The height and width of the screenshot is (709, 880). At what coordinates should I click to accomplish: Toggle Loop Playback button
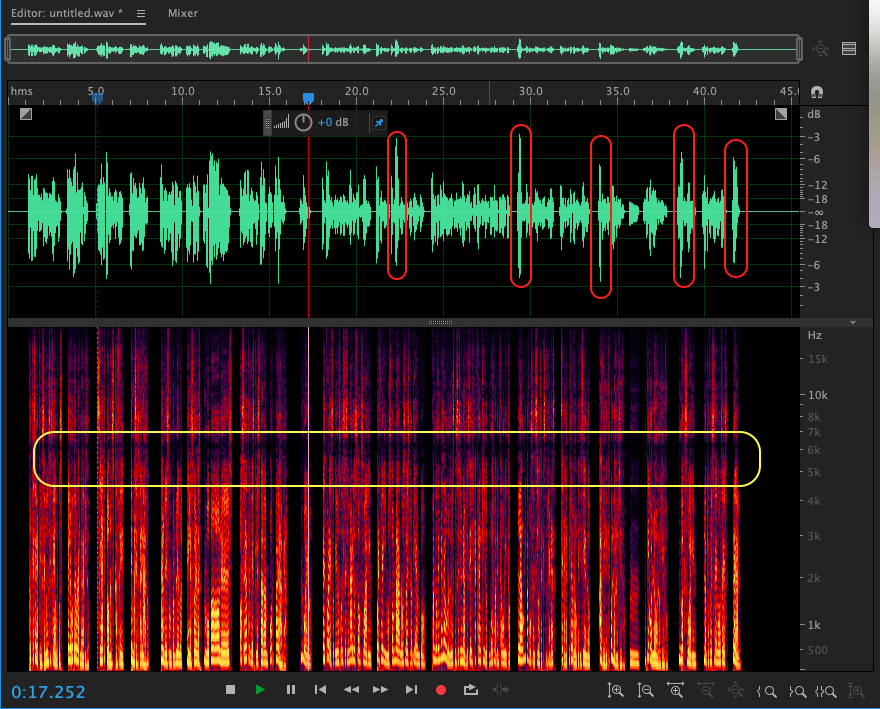(471, 690)
